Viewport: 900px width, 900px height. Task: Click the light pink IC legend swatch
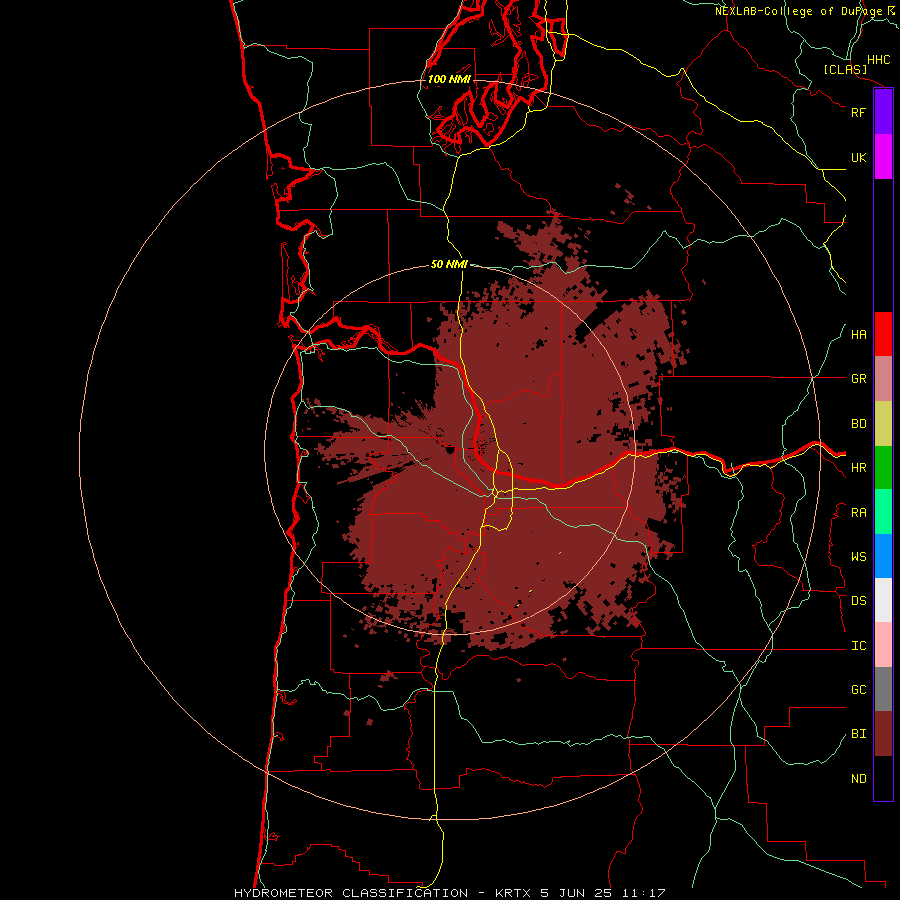tap(883, 645)
